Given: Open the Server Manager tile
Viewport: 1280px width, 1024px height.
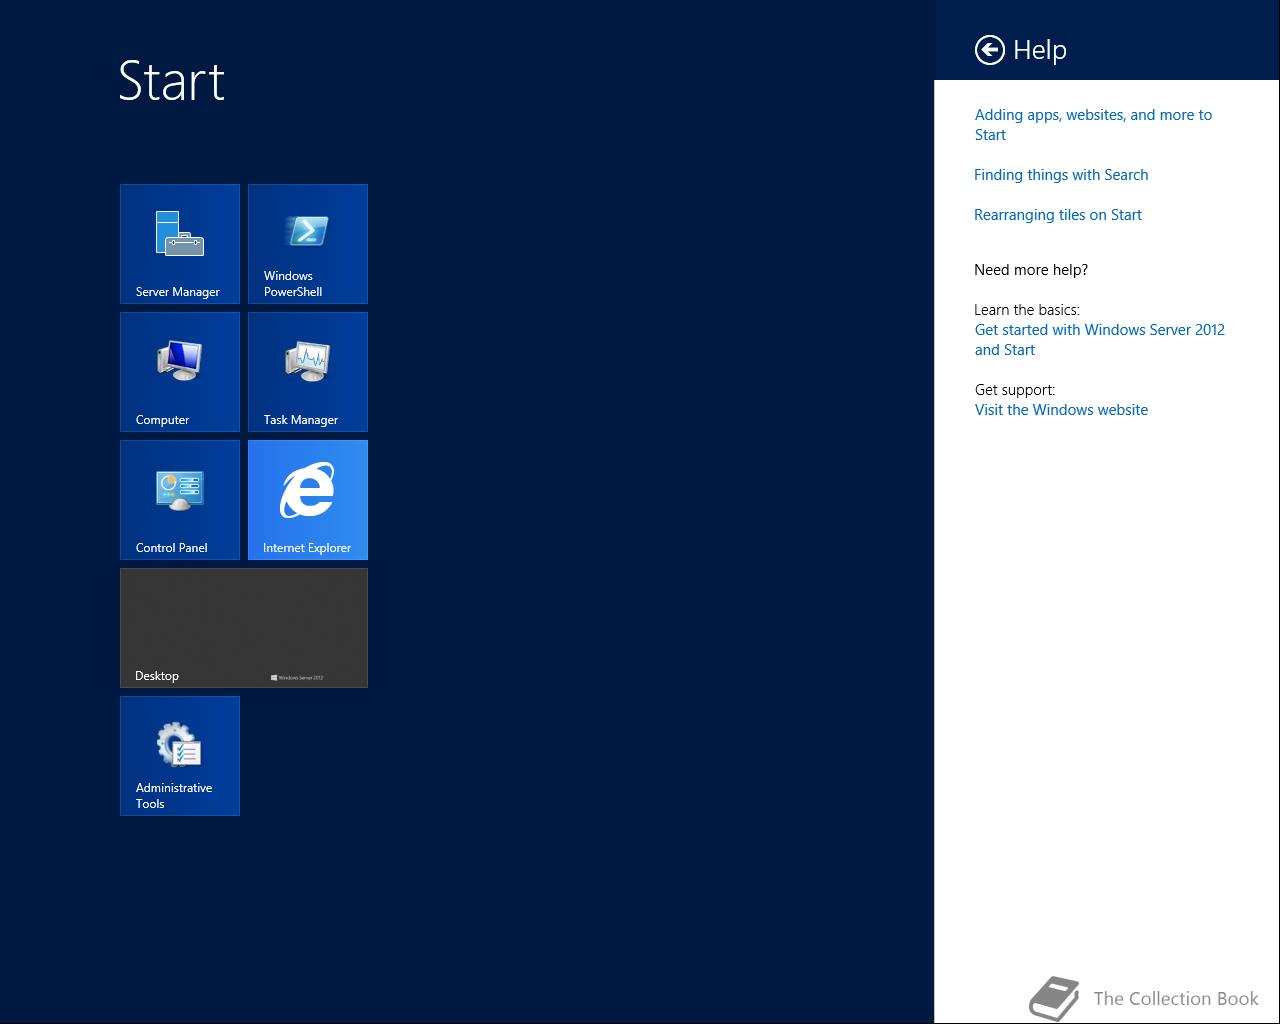Looking at the screenshot, I should tap(180, 244).
